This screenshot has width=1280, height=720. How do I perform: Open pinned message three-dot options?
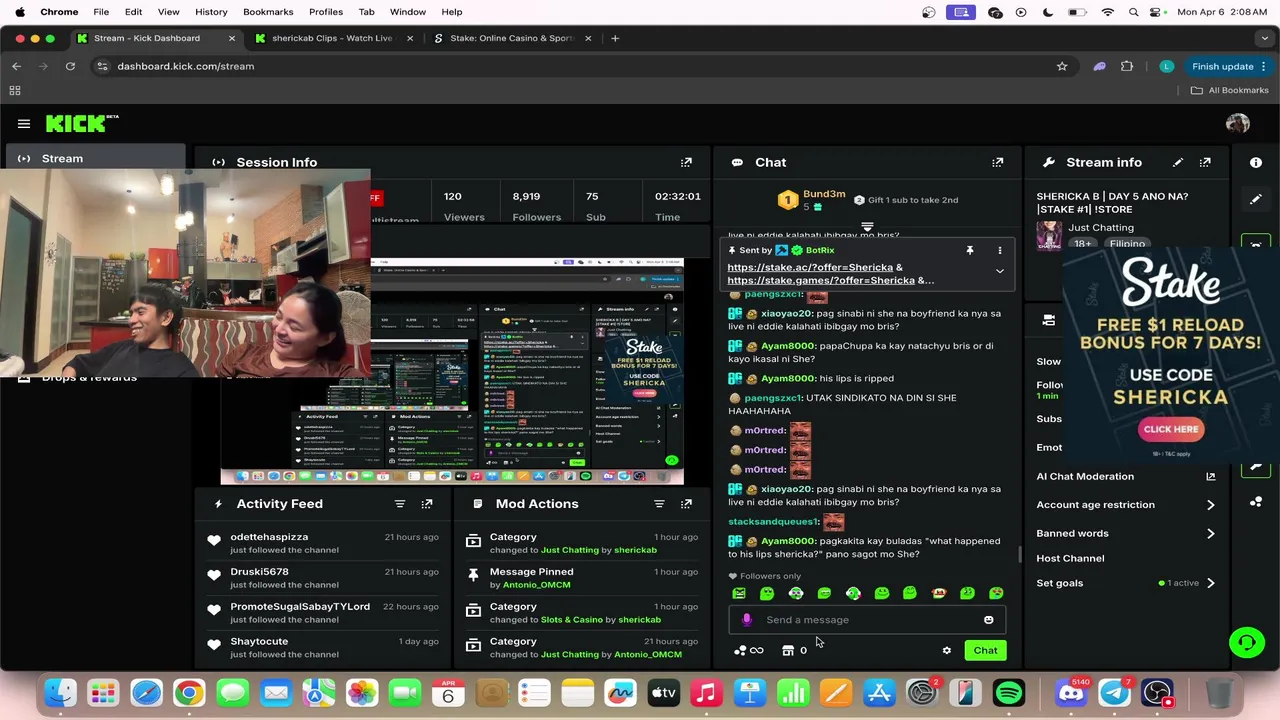[x=999, y=250]
